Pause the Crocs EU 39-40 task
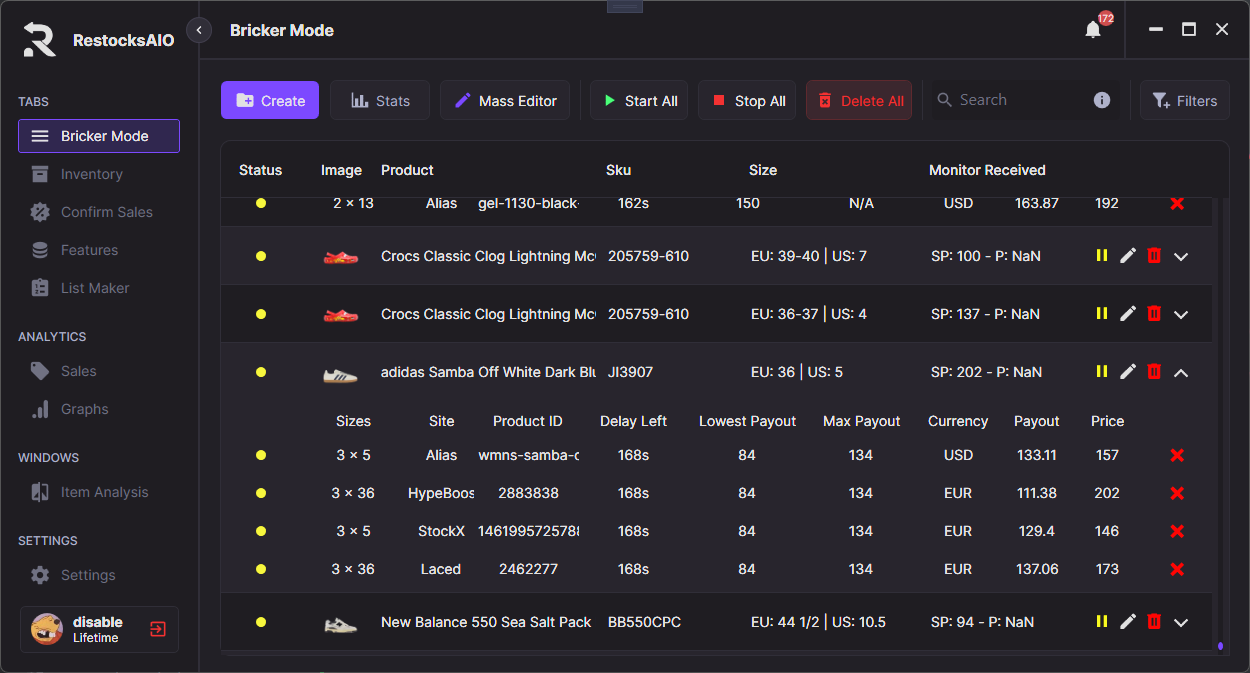The width and height of the screenshot is (1250, 673). (x=1102, y=256)
